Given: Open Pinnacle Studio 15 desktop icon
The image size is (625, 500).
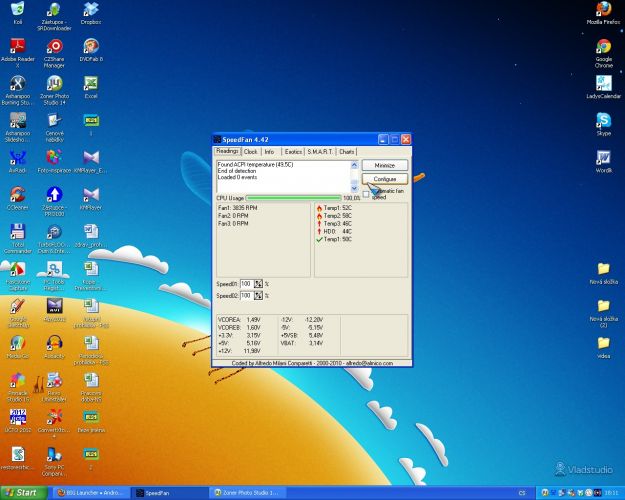Looking at the screenshot, I should point(18,387).
